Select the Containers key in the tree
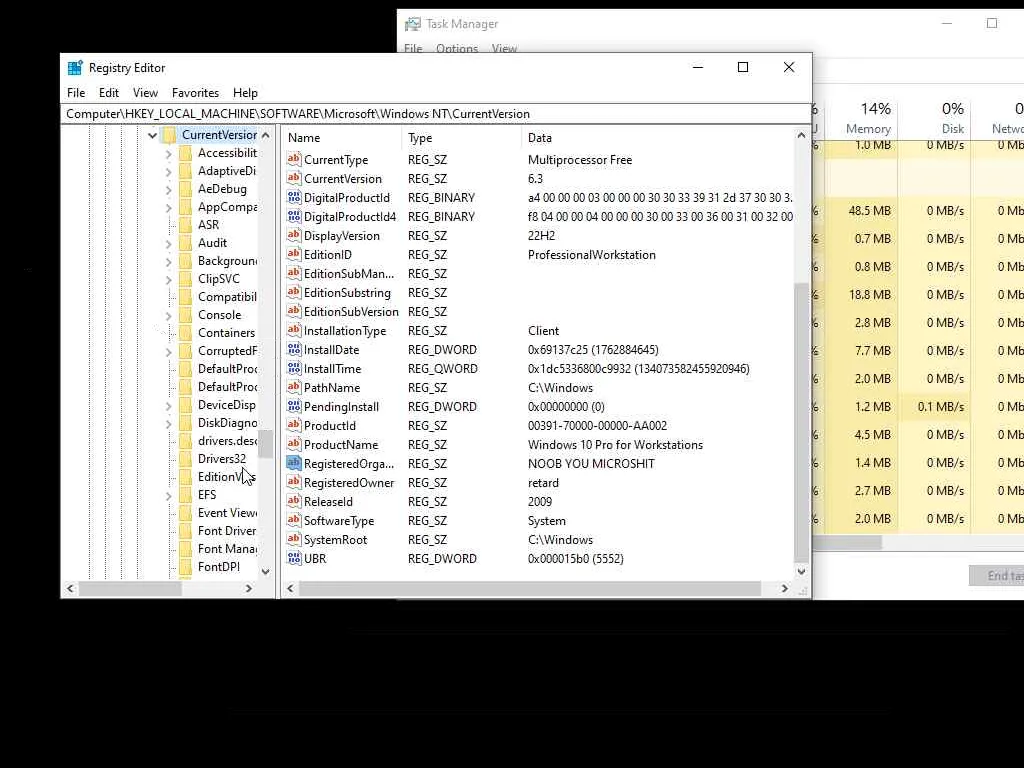This screenshot has width=1024, height=768. pyautogui.click(x=226, y=333)
